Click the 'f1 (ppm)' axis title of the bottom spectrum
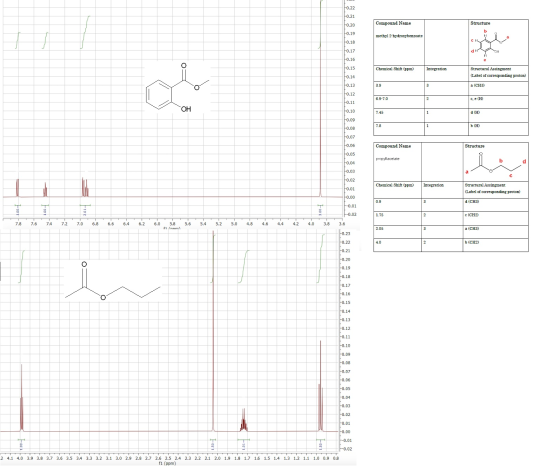This screenshot has height=469, width=560. (168, 463)
